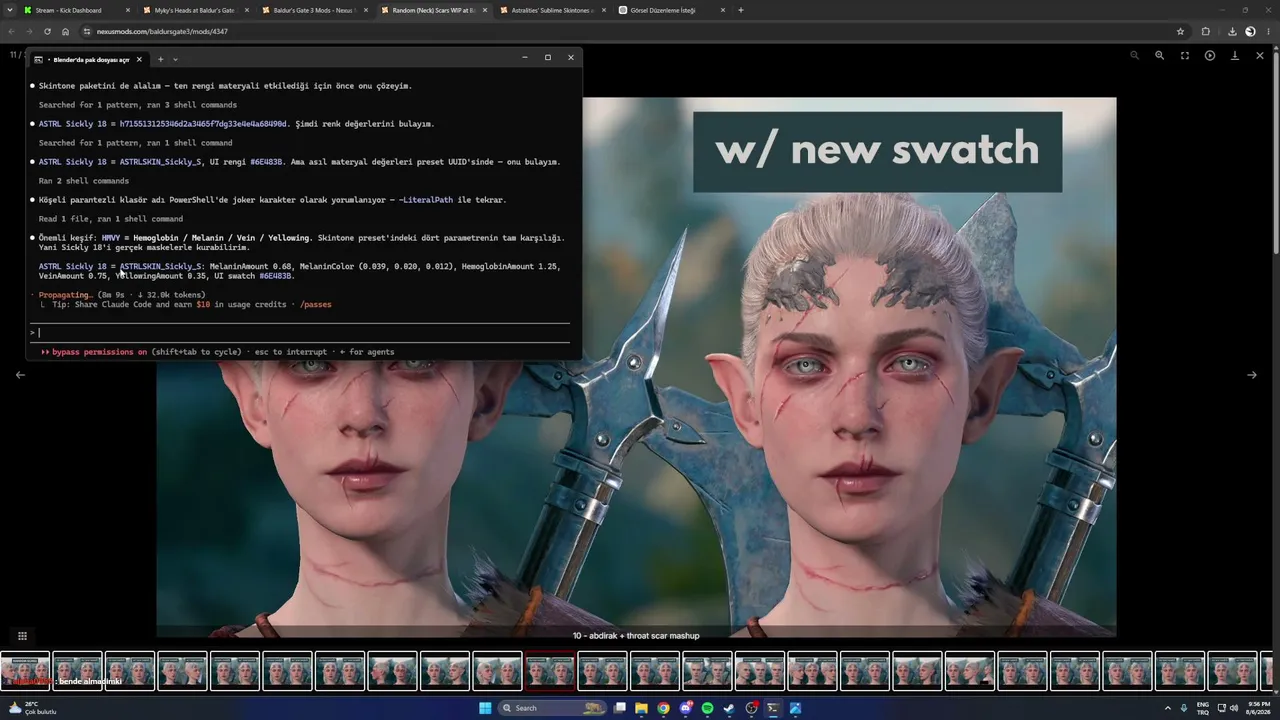The height and width of the screenshot is (720, 1280).
Task: Click the '/passes' command text in terminal
Action: pos(315,304)
